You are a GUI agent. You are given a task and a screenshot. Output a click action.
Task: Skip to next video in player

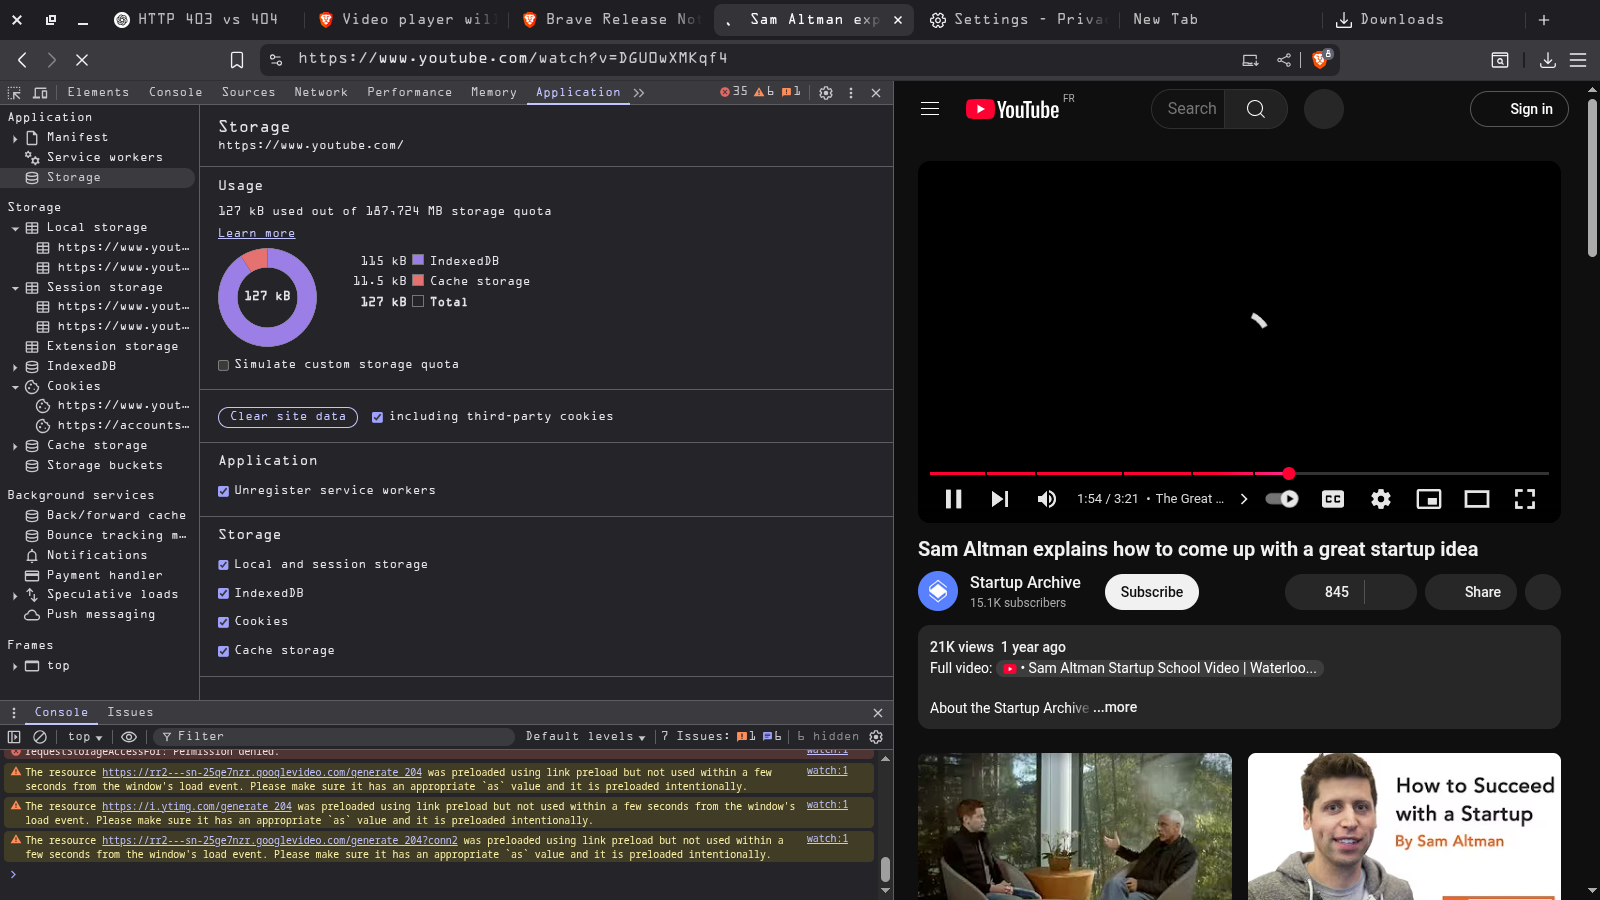(x=1000, y=499)
